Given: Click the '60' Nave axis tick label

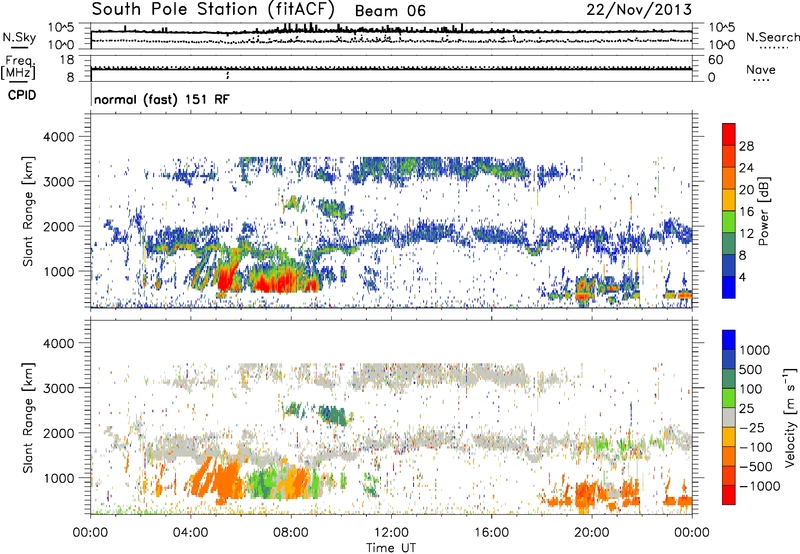Looking at the screenshot, I should pos(716,60).
